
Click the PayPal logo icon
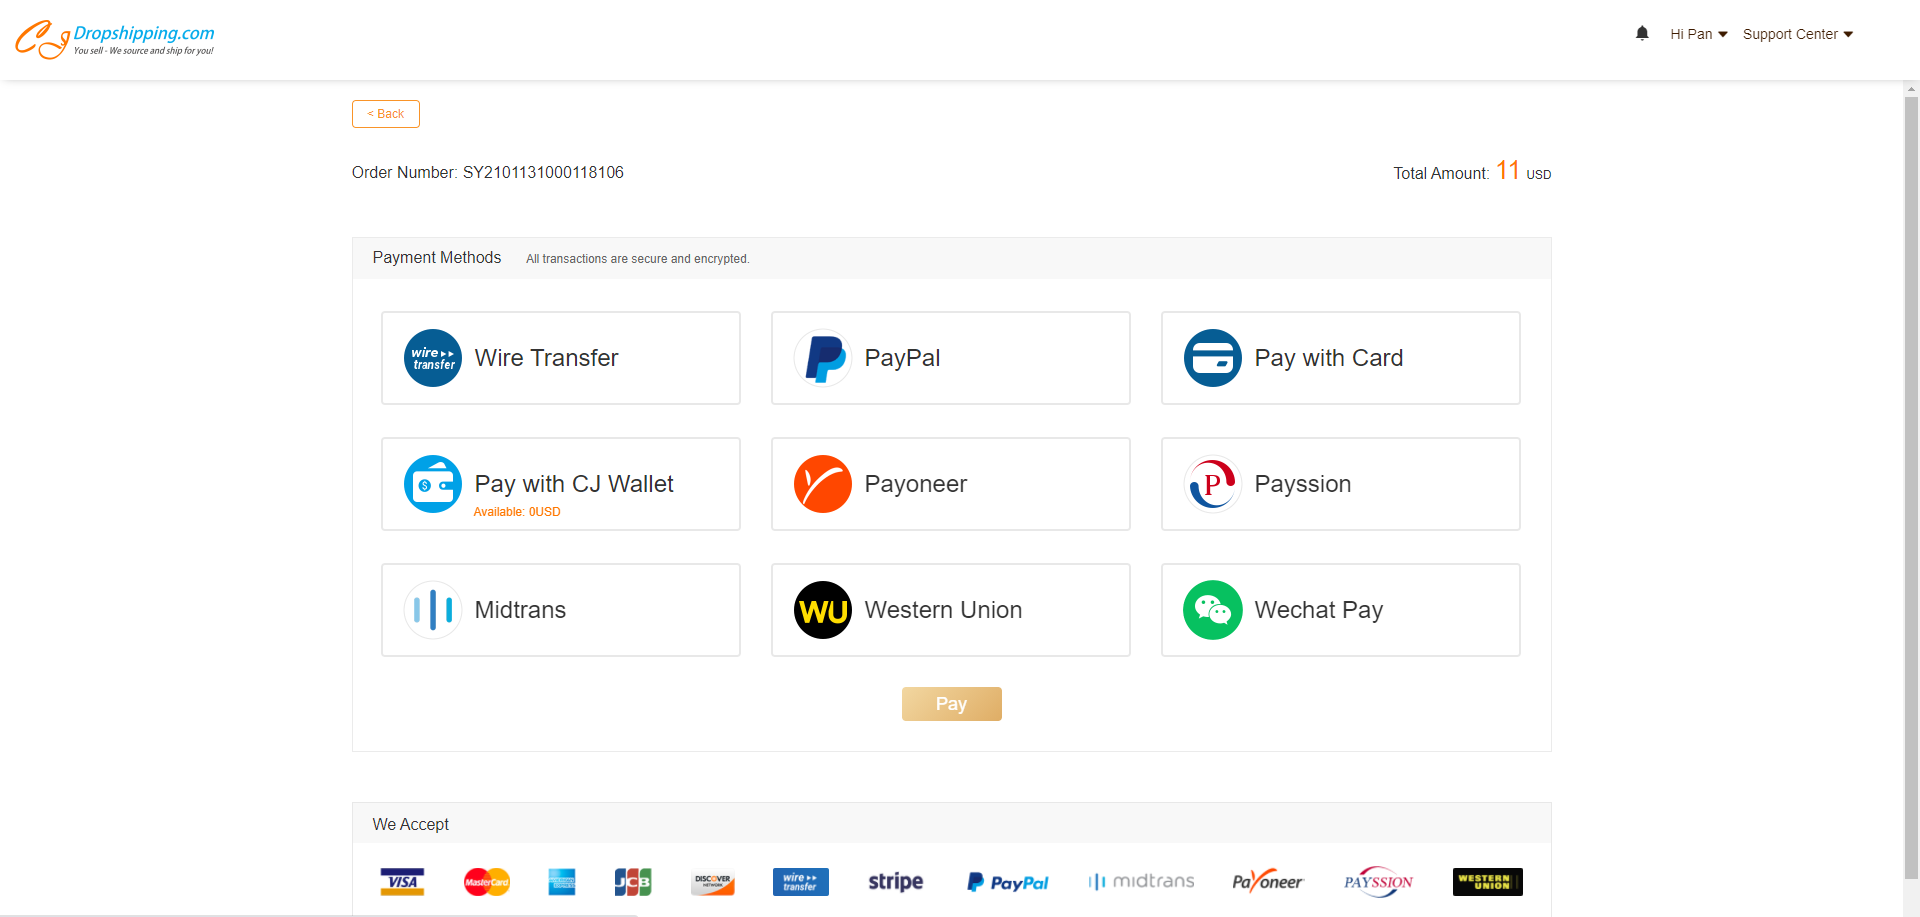coord(823,358)
